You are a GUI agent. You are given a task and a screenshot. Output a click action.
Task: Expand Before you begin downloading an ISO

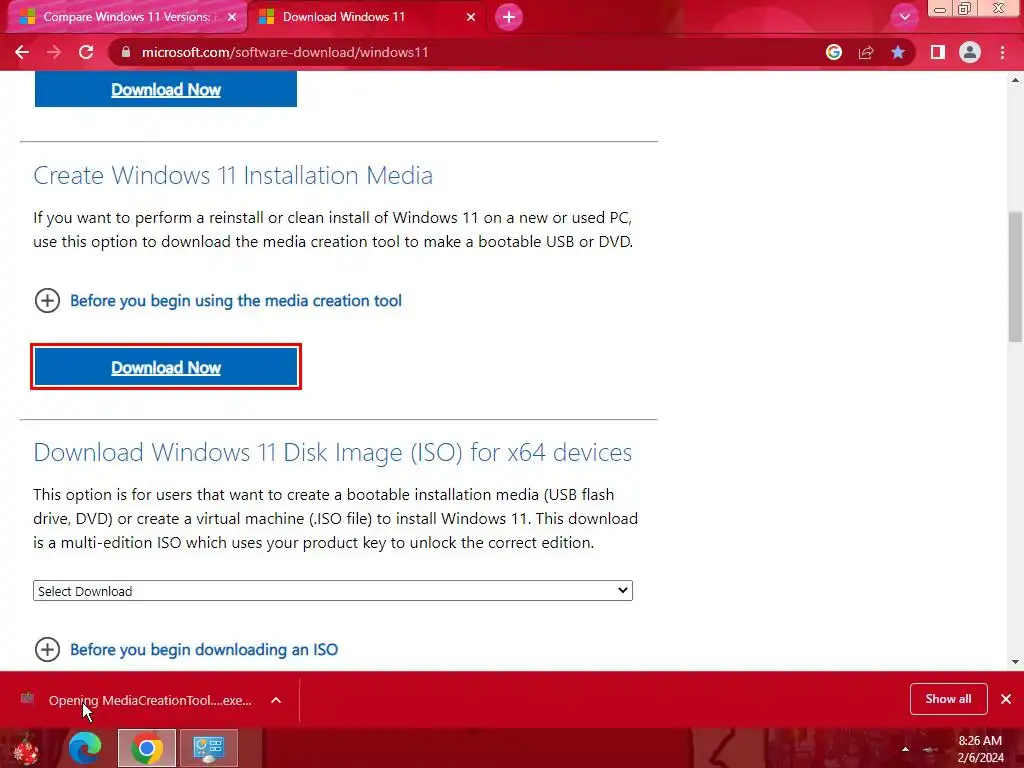pos(204,649)
